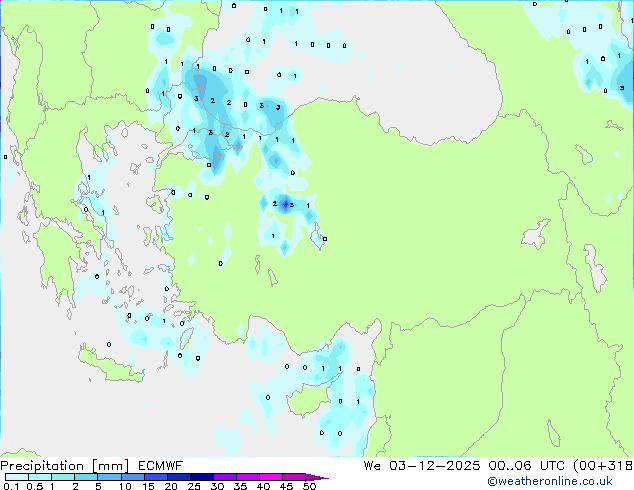This screenshot has height=490, width=634.
Task: Pick the 20–25 mm dark blue swatch
Action: click(x=179, y=477)
